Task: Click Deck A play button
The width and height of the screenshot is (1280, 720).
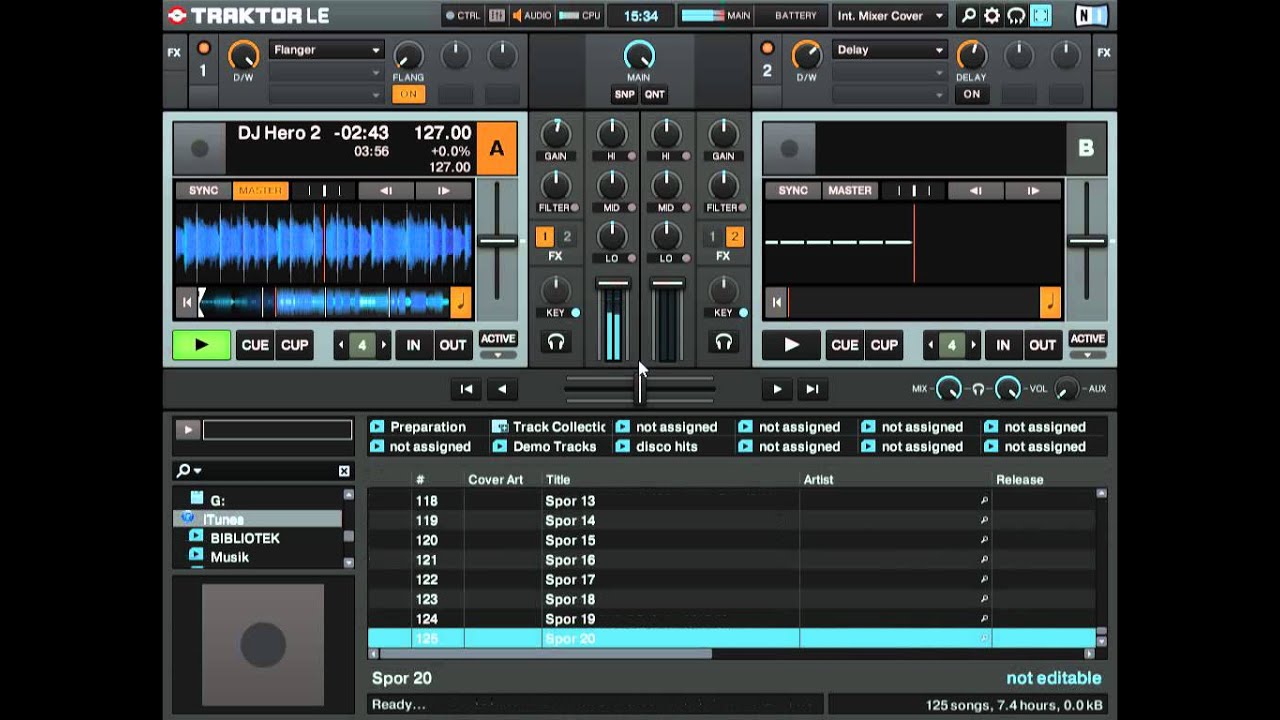Action: coord(201,345)
